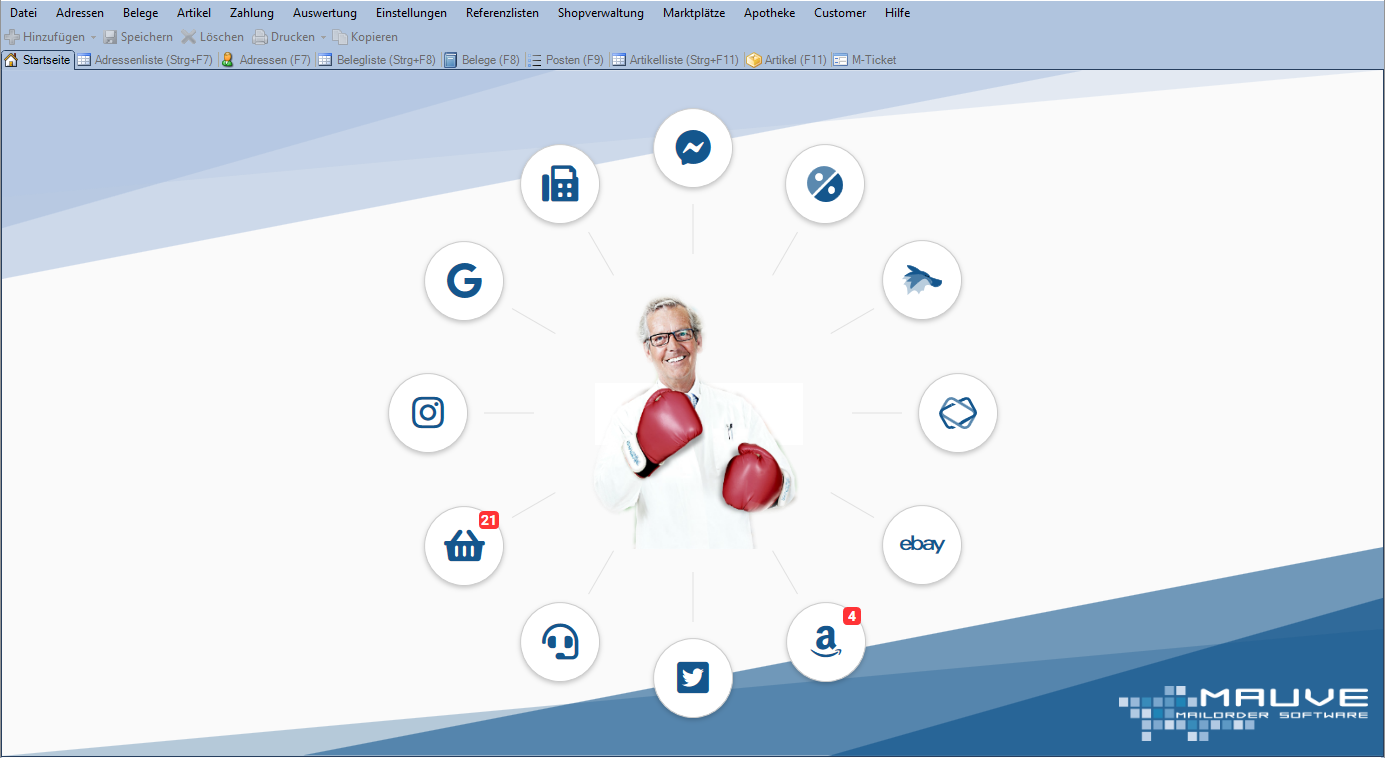Expand the Drucken dropdown arrow
The image size is (1385, 758).
(323, 37)
